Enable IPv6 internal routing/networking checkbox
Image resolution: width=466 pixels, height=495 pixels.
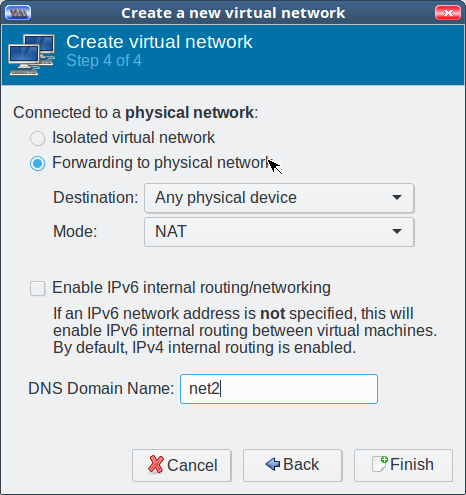click(x=37, y=288)
